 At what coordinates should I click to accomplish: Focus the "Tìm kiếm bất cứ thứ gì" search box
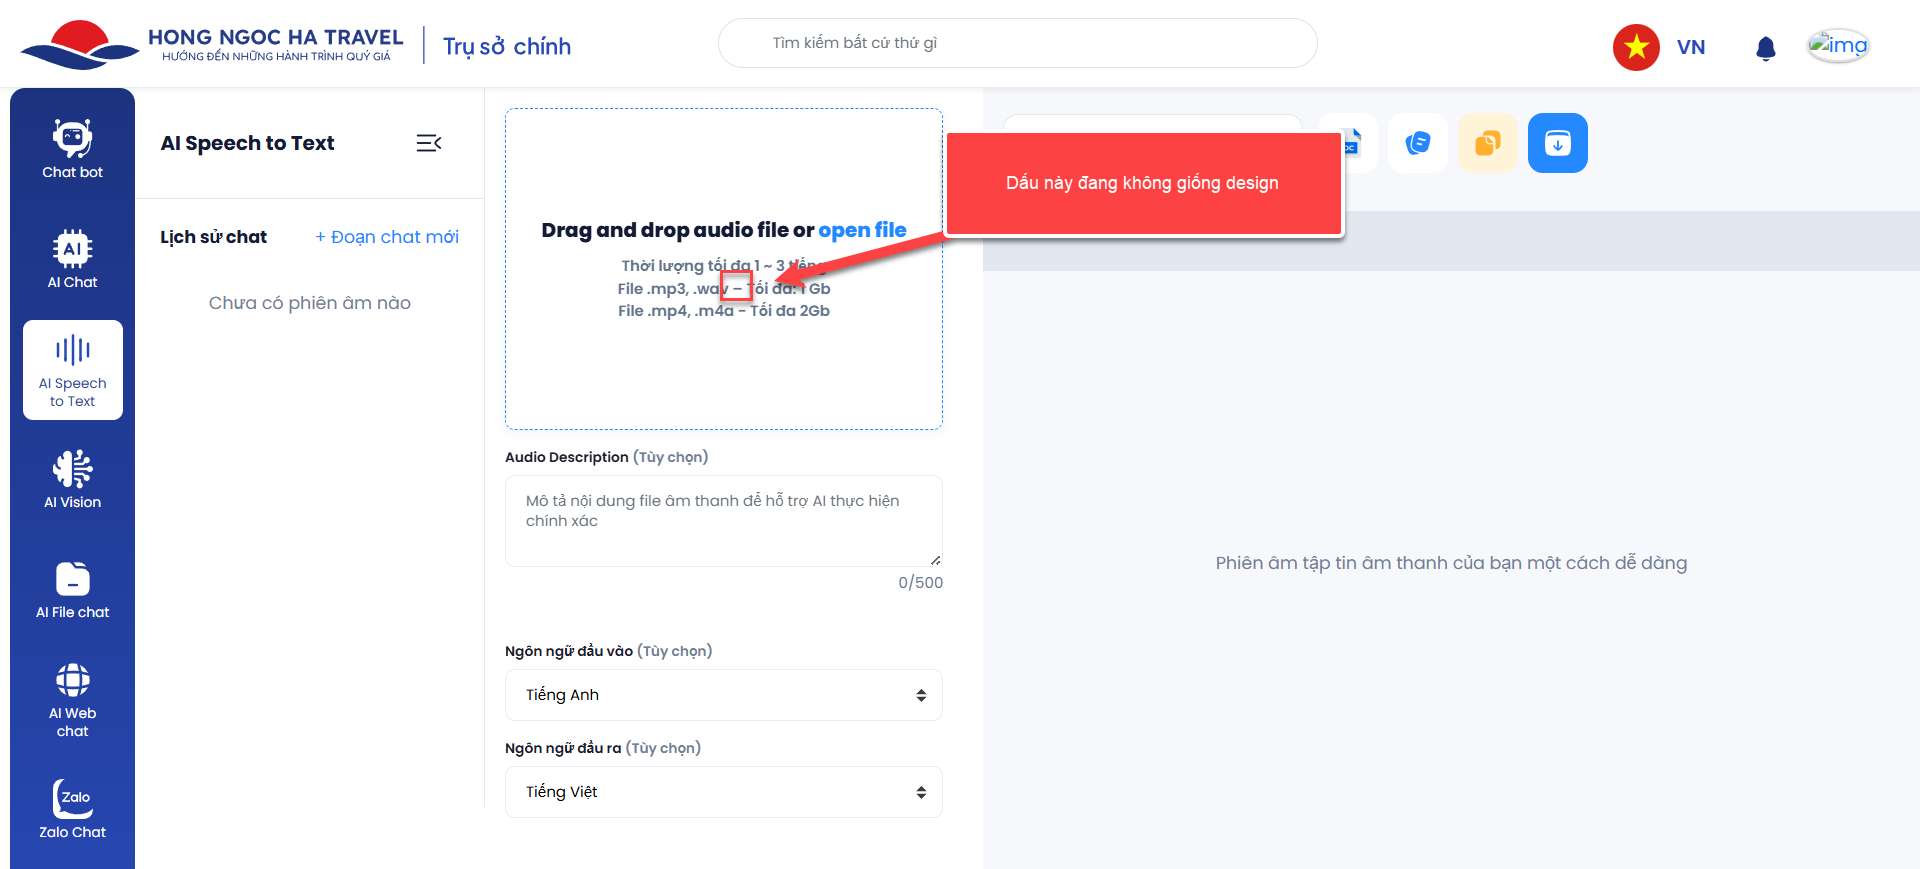coord(1017,43)
